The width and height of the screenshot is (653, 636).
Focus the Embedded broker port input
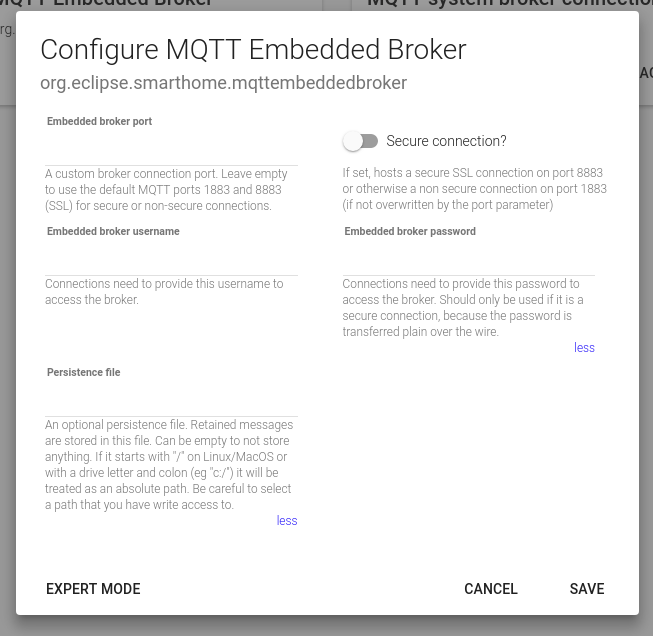[x=171, y=151]
